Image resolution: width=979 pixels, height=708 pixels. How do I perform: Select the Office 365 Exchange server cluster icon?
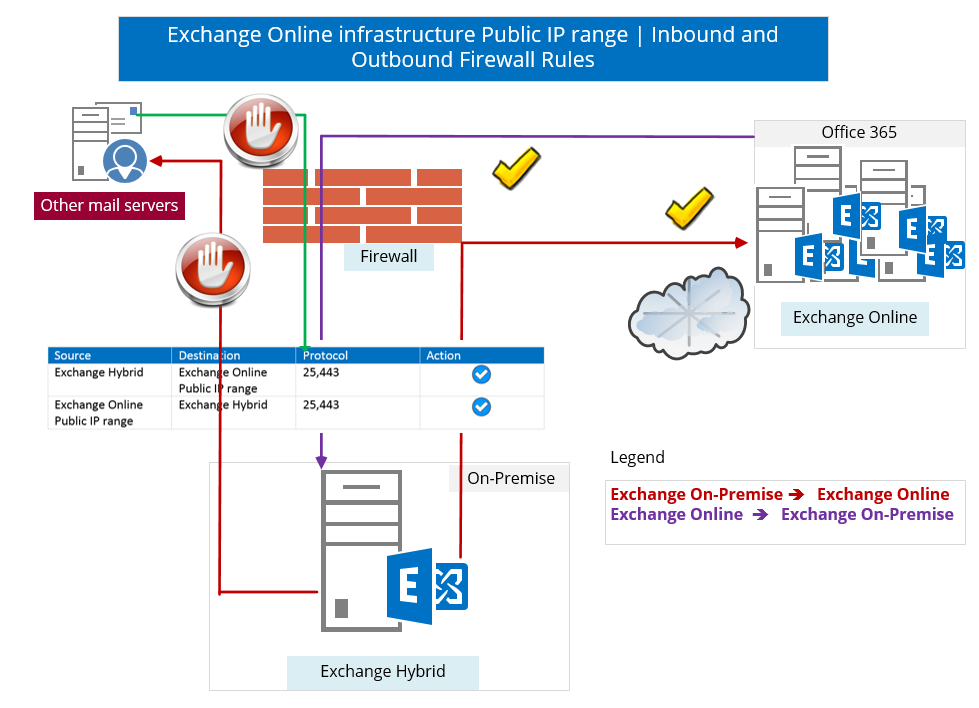point(860,214)
